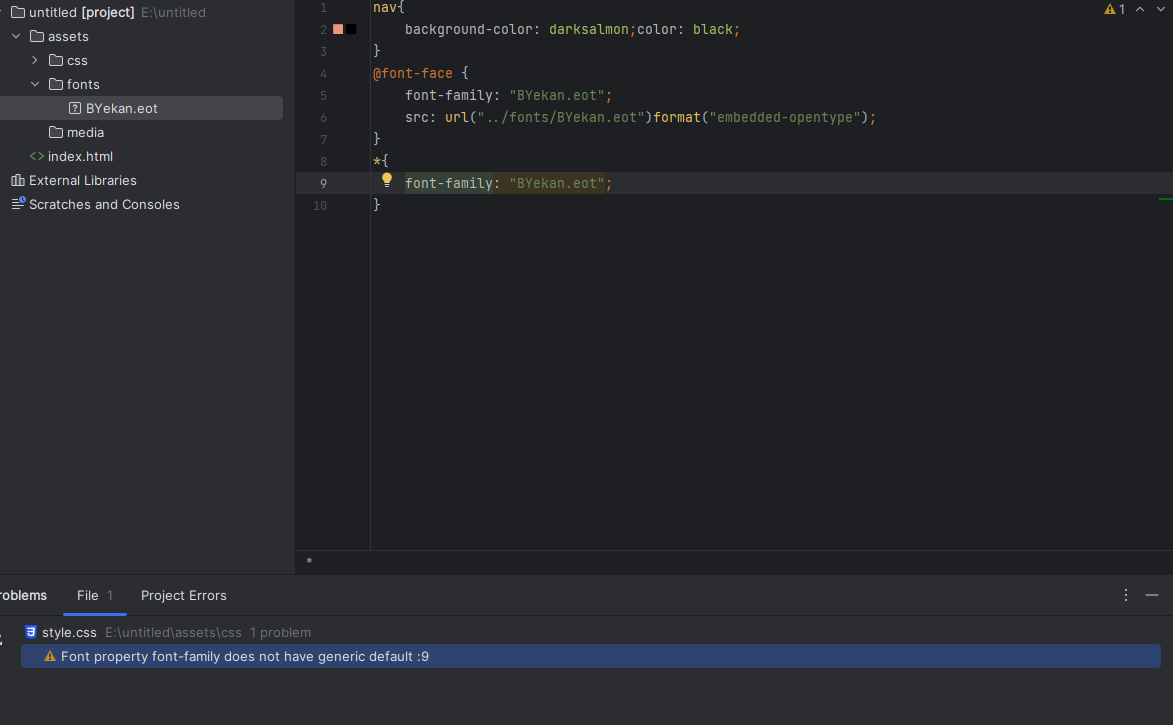The image size is (1173, 725).
Task: Switch to the File problems tab
Action: [x=95, y=596]
